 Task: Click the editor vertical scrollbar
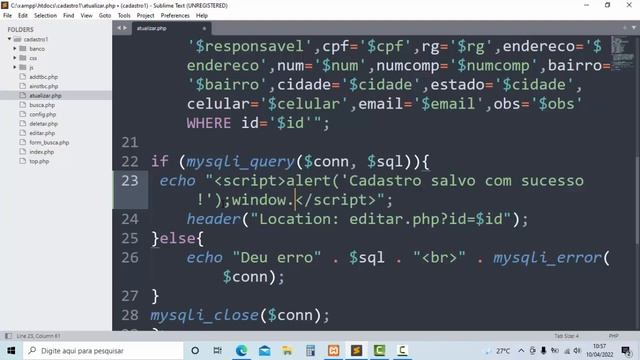pyautogui.click(x=638, y=200)
